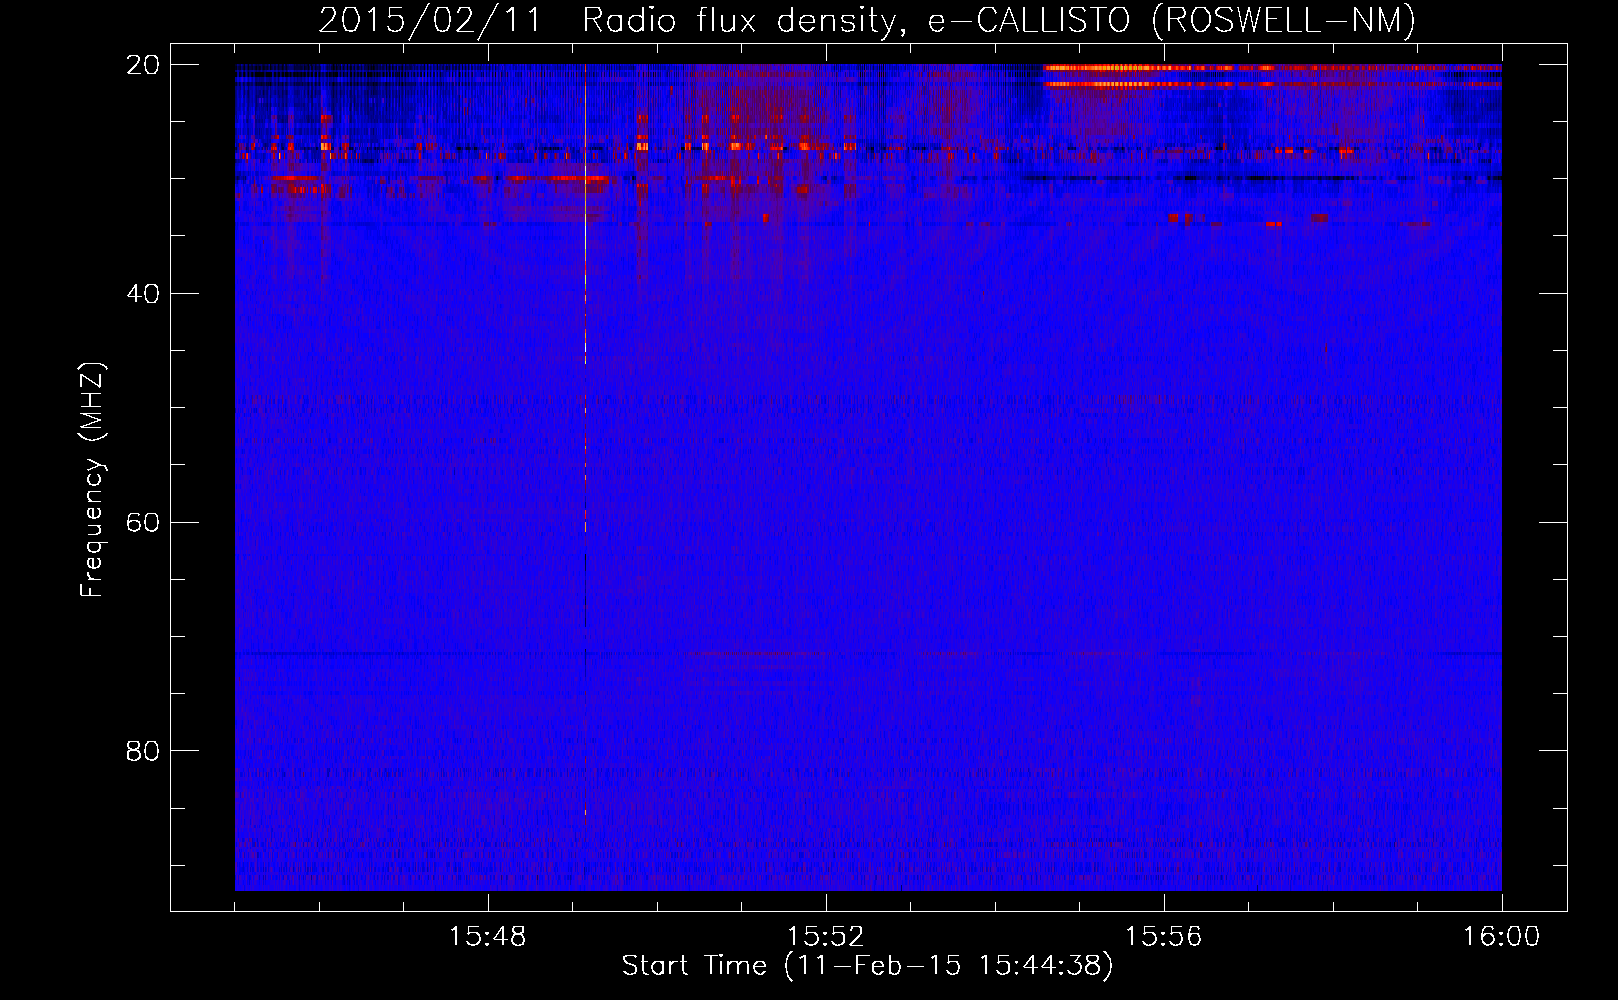
Task: Click the 15:48 time tick label
Action: (488, 937)
